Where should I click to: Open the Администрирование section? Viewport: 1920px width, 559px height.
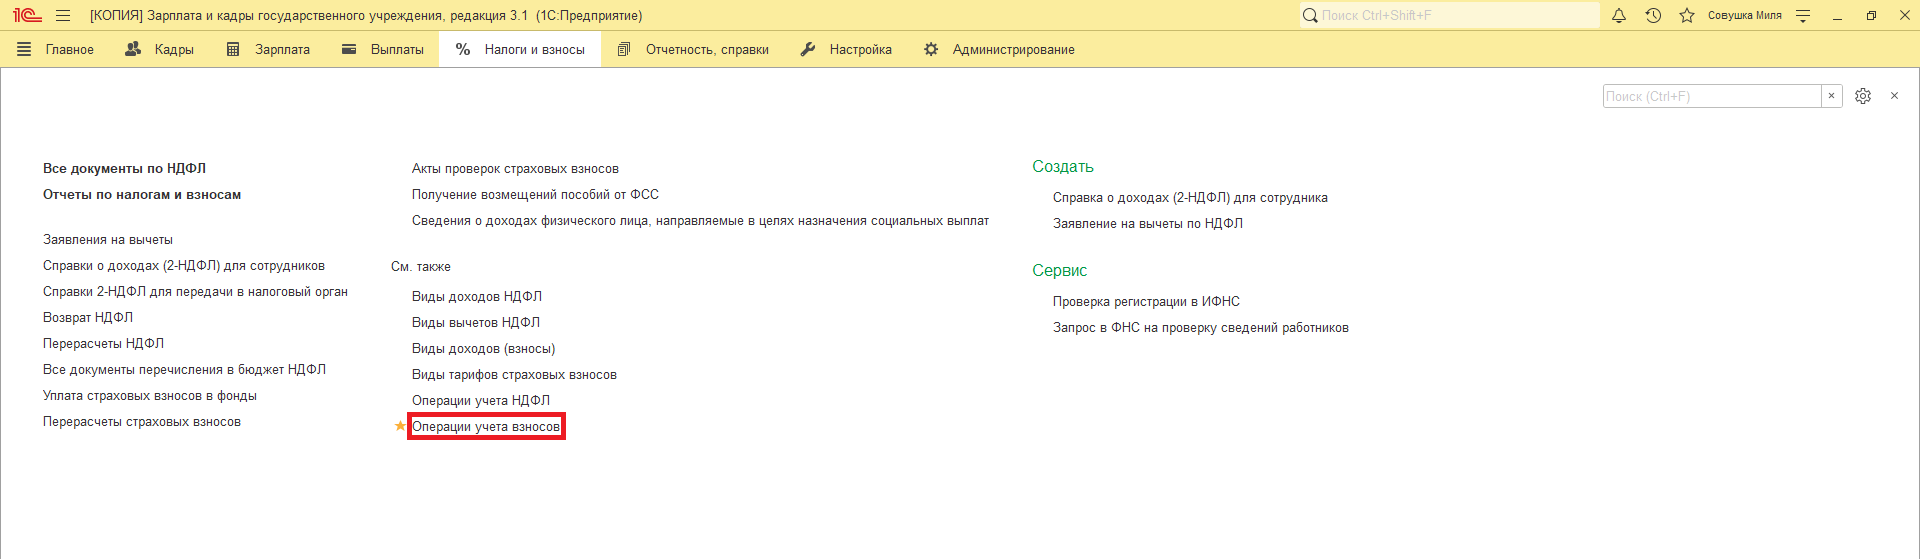click(x=999, y=49)
